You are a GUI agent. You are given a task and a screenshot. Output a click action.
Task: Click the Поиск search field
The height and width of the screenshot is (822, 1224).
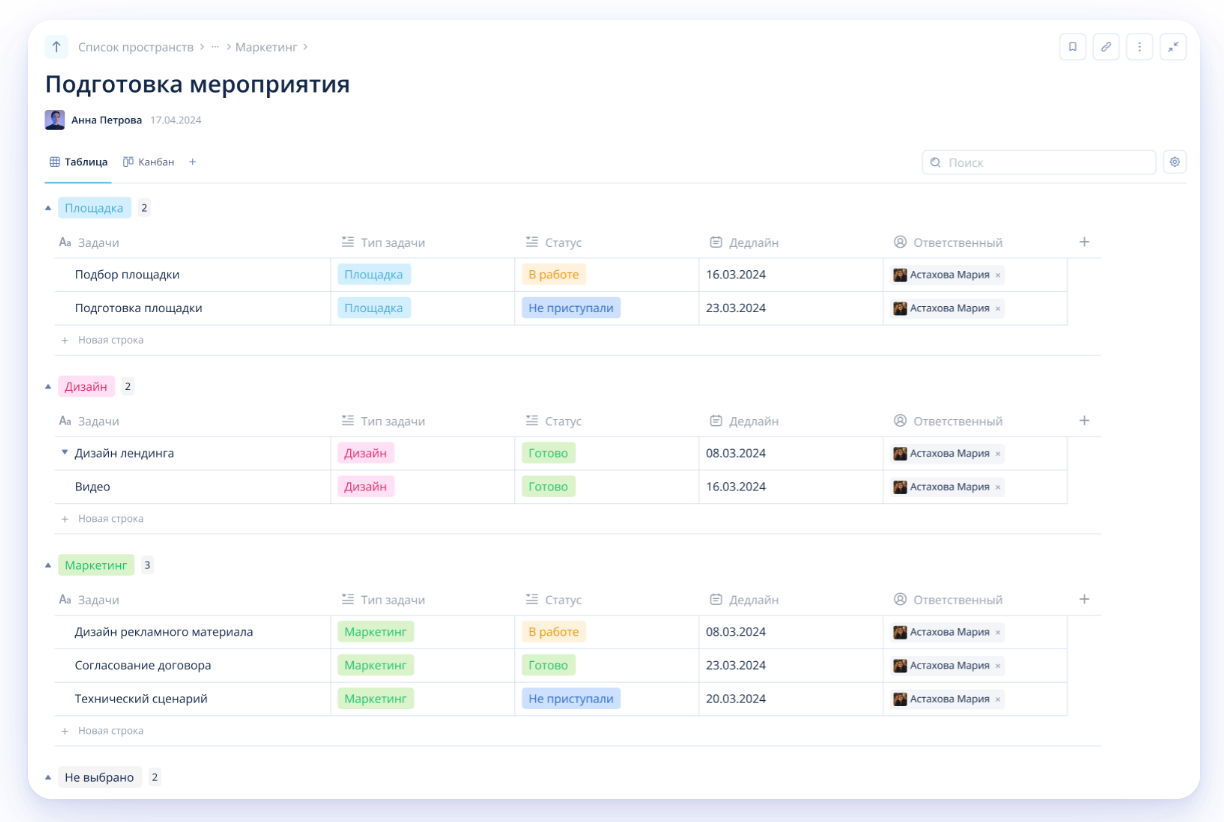pos(1039,162)
